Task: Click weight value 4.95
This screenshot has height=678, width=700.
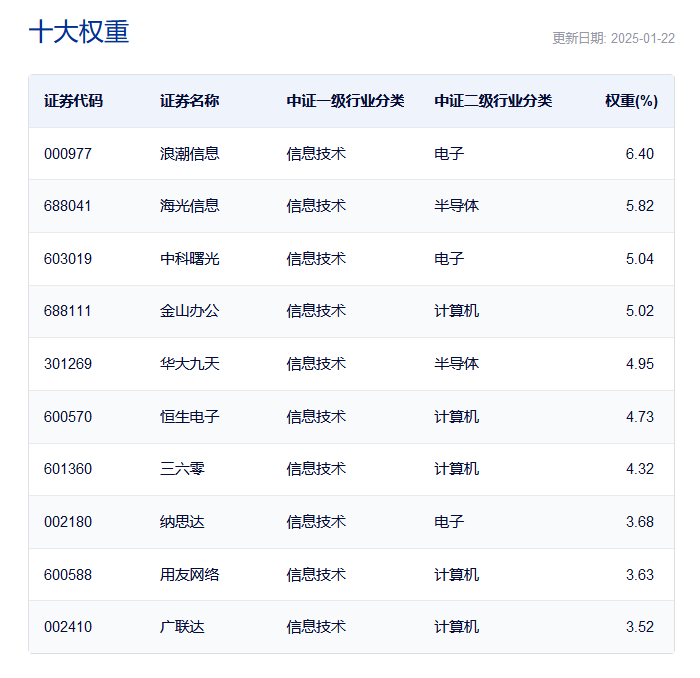Action: 639,364
